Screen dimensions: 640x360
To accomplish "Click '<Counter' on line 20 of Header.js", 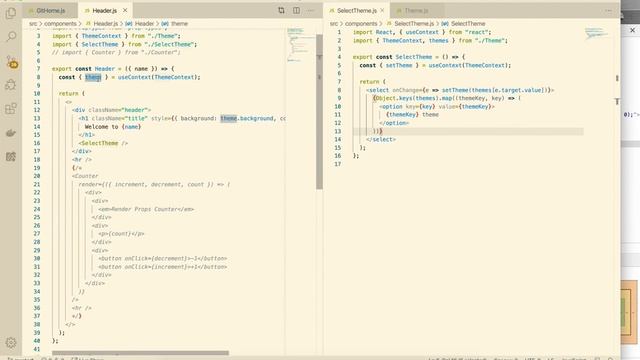I will [x=85, y=176].
